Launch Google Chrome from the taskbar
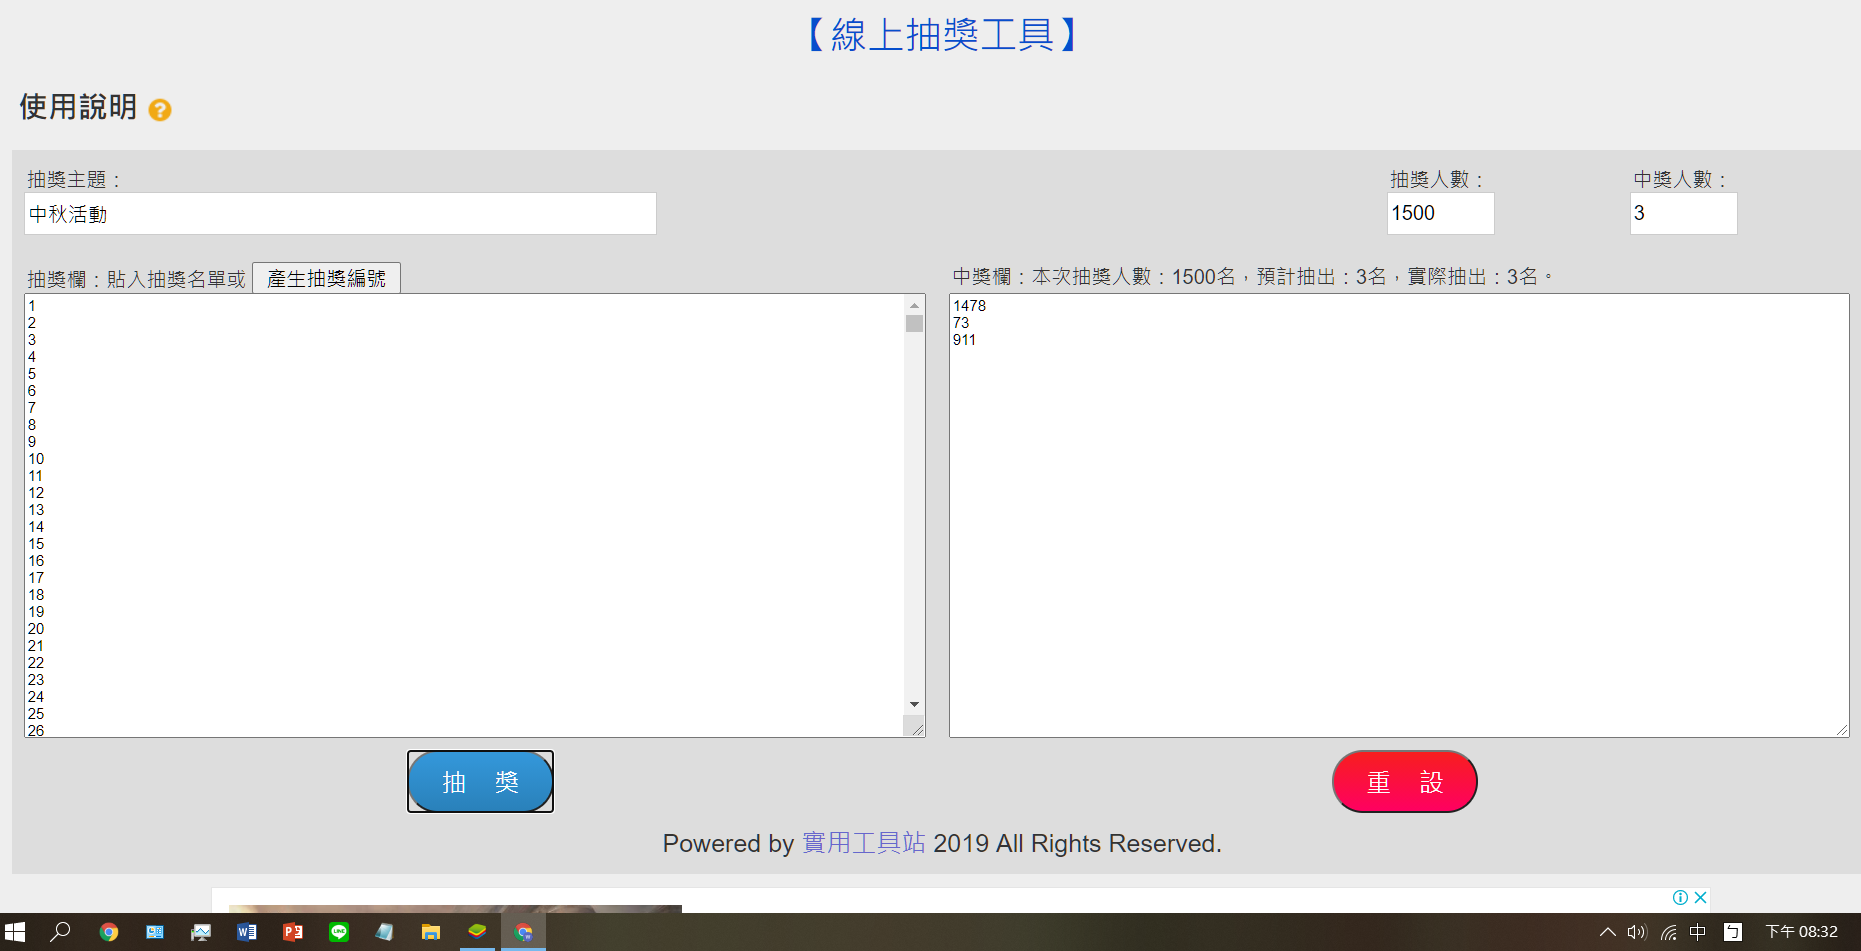 click(x=109, y=932)
